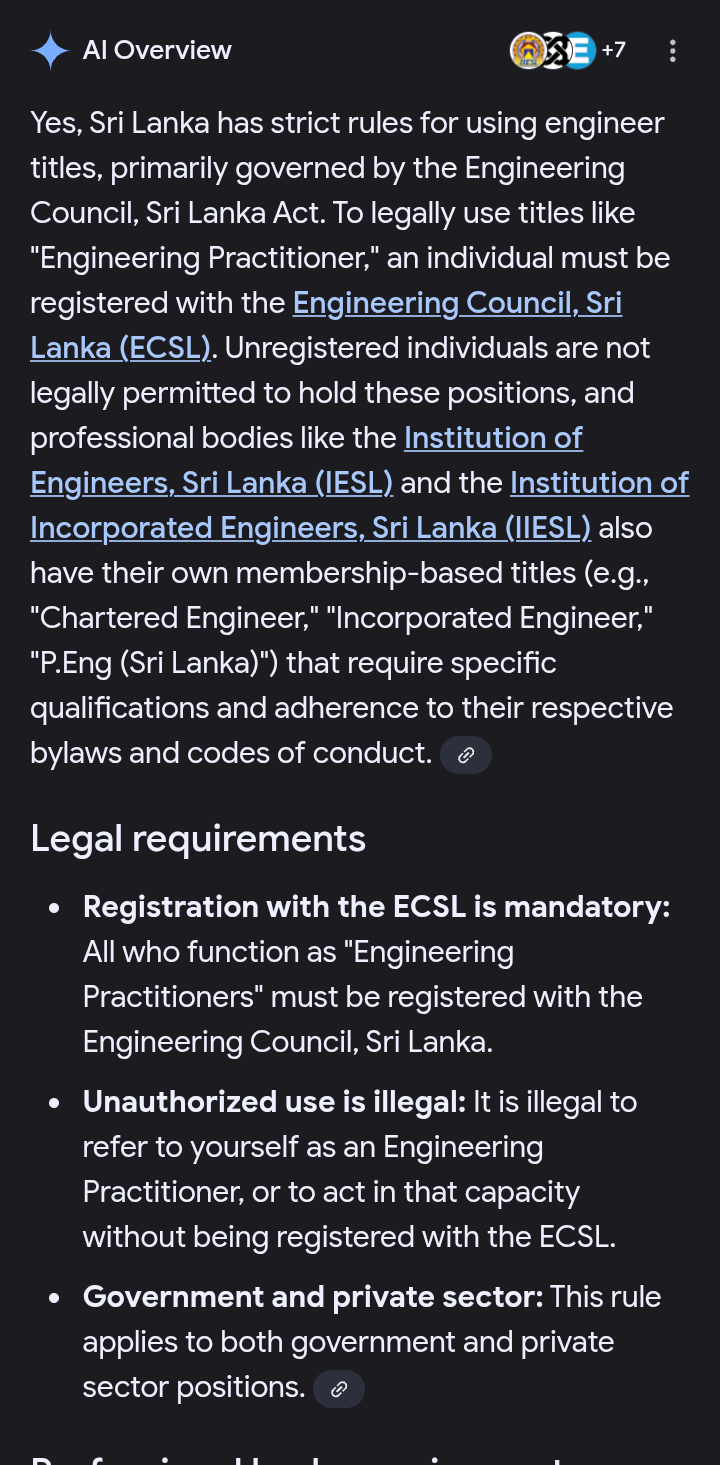
Task: Click link chip after 'sector positions.'
Action: point(339,1389)
